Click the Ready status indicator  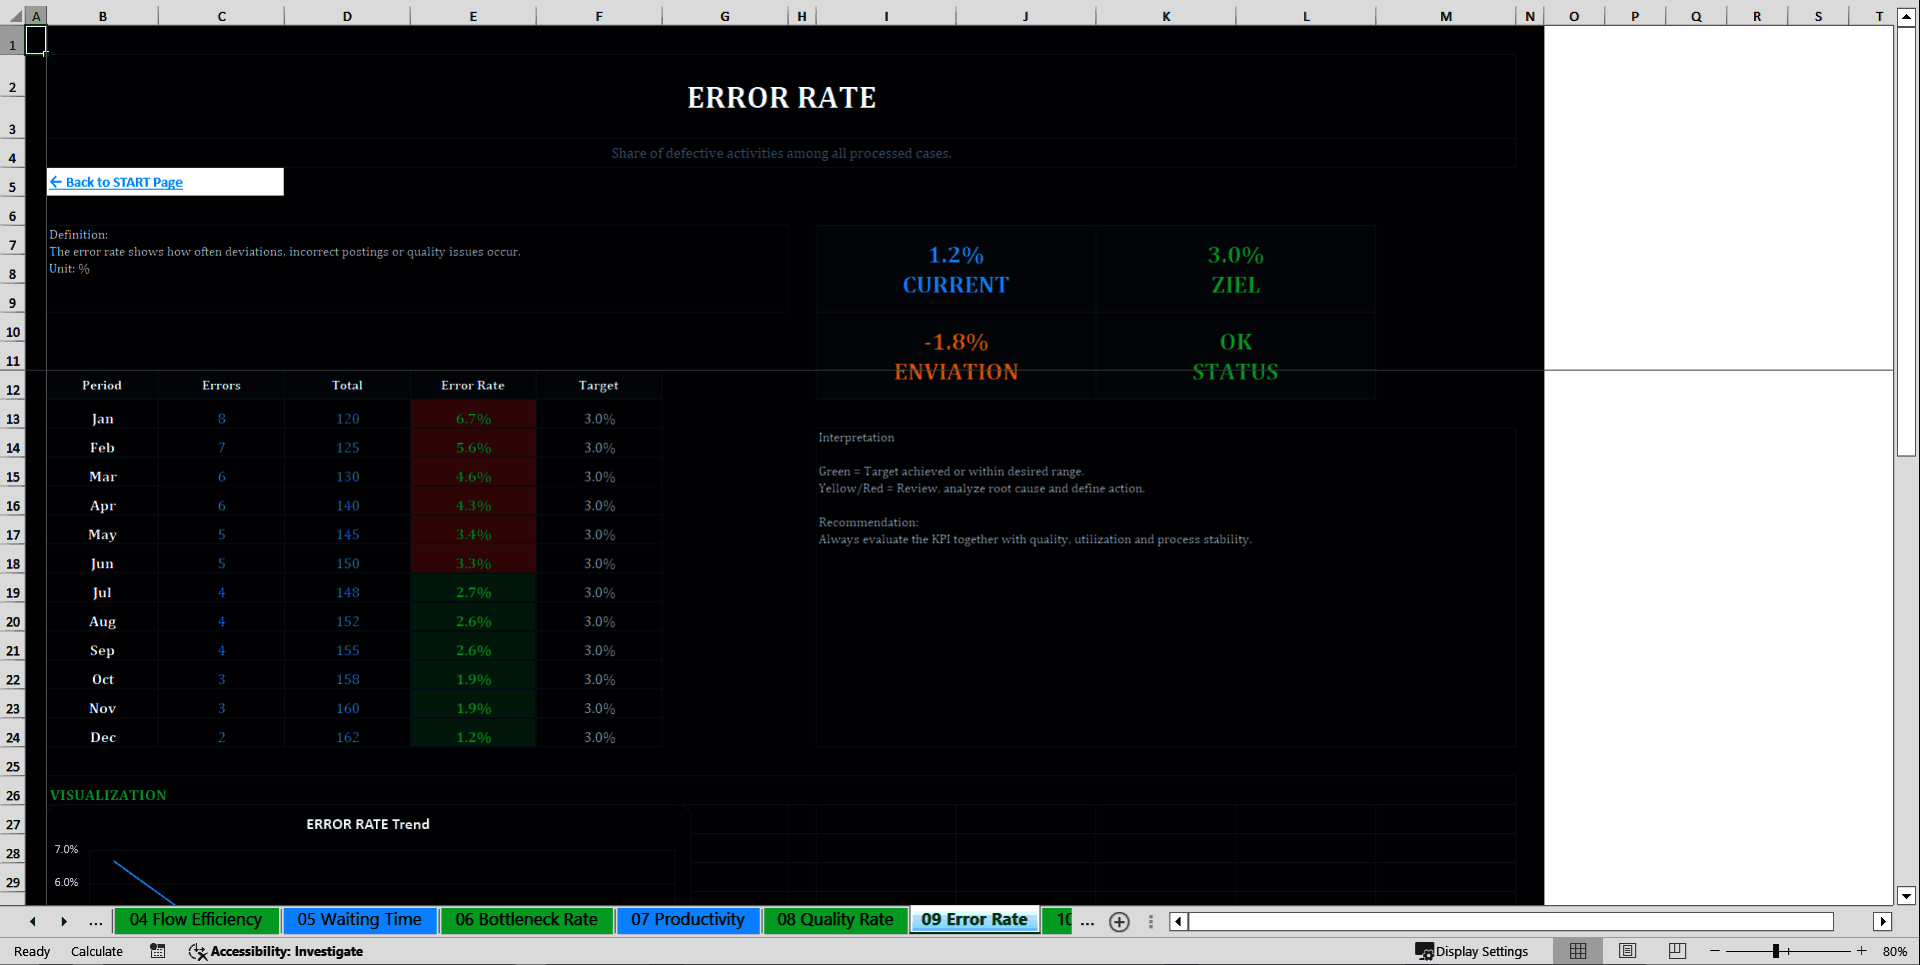pyautogui.click(x=32, y=951)
